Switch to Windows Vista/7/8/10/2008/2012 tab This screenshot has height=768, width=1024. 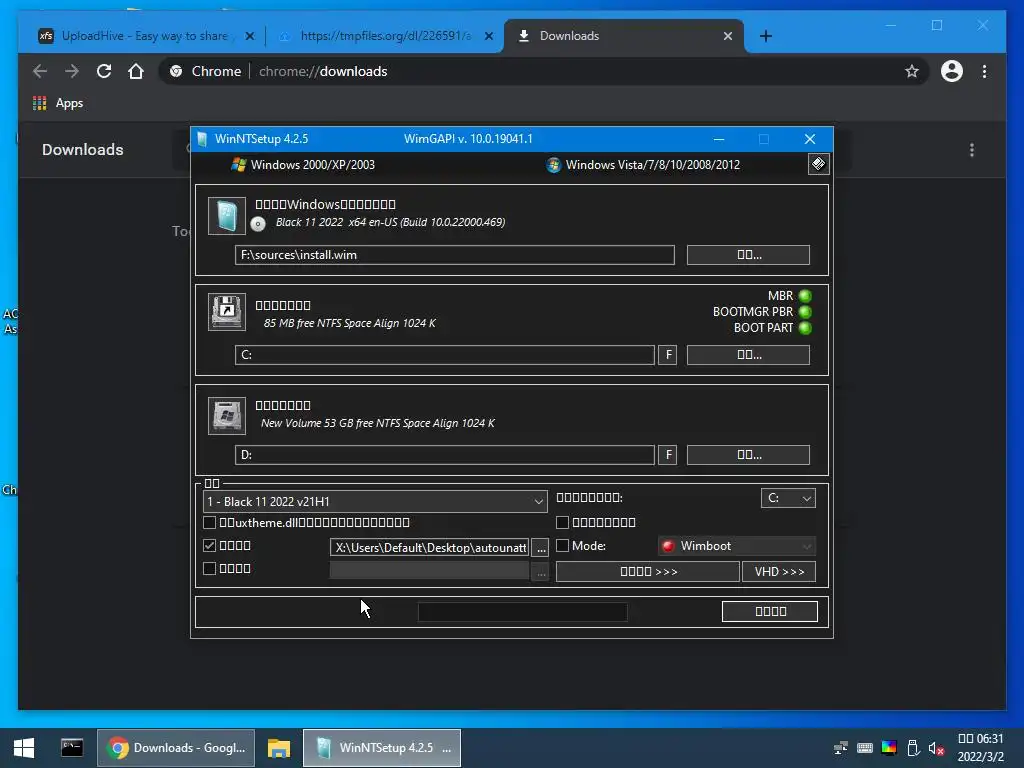(x=643, y=165)
